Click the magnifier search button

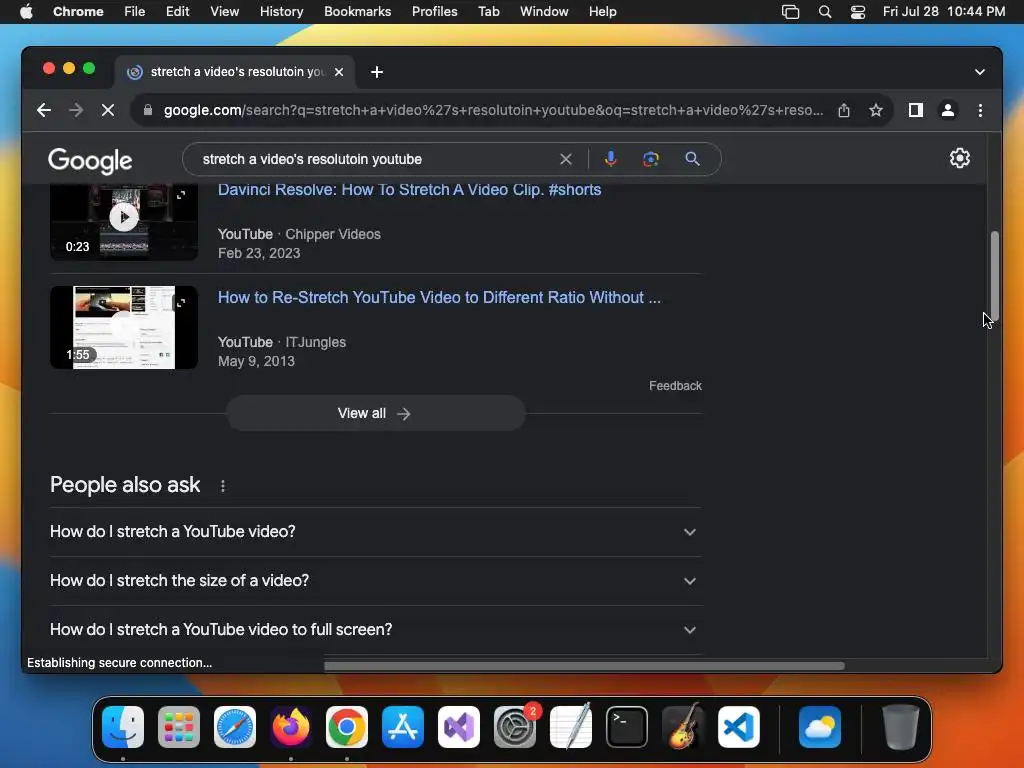[x=692, y=159]
